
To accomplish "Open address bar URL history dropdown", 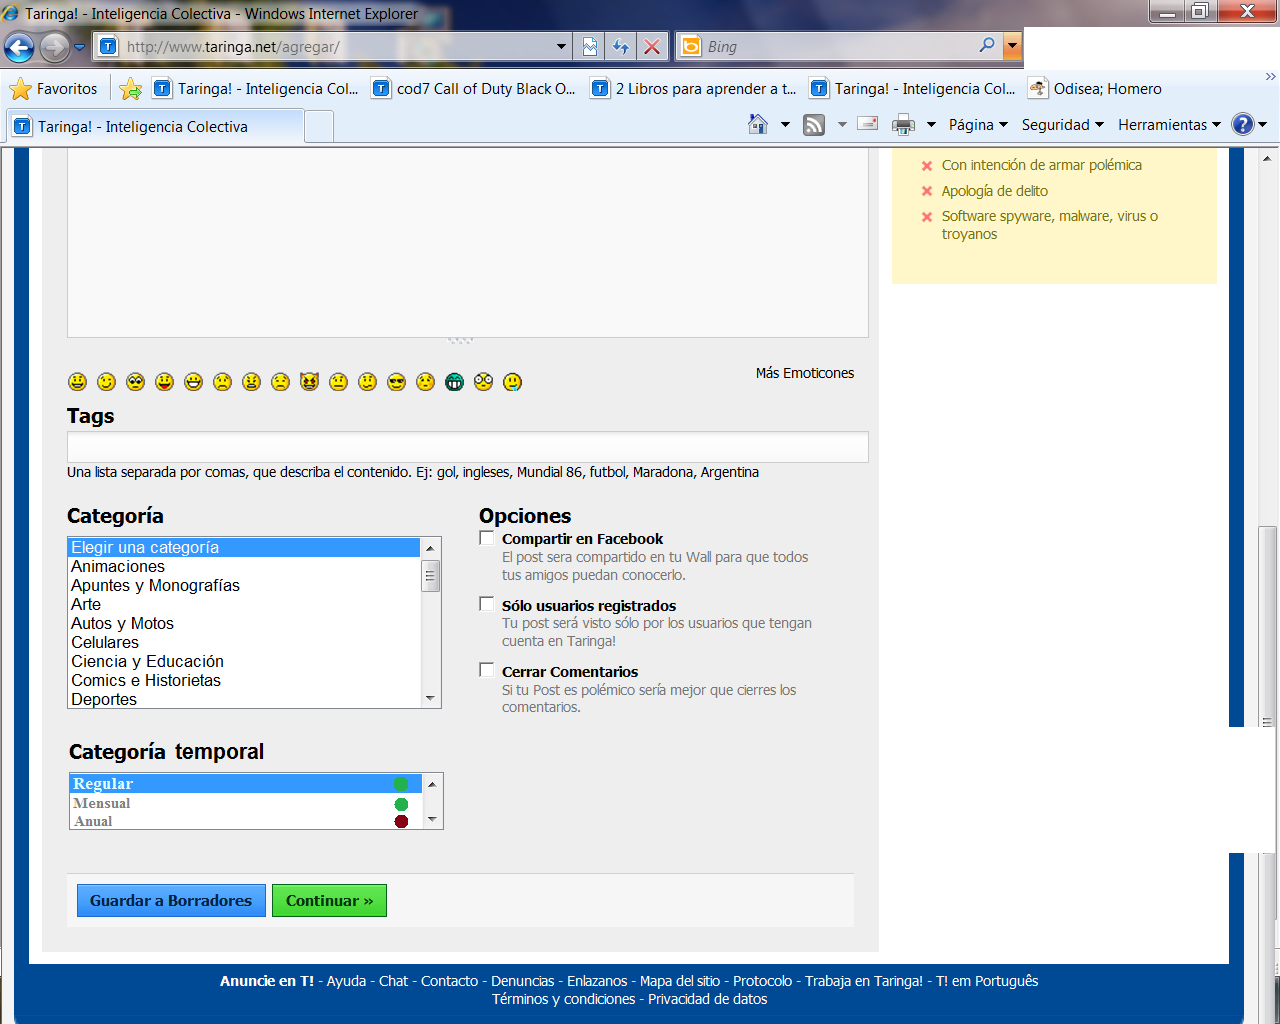I will [561, 46].
